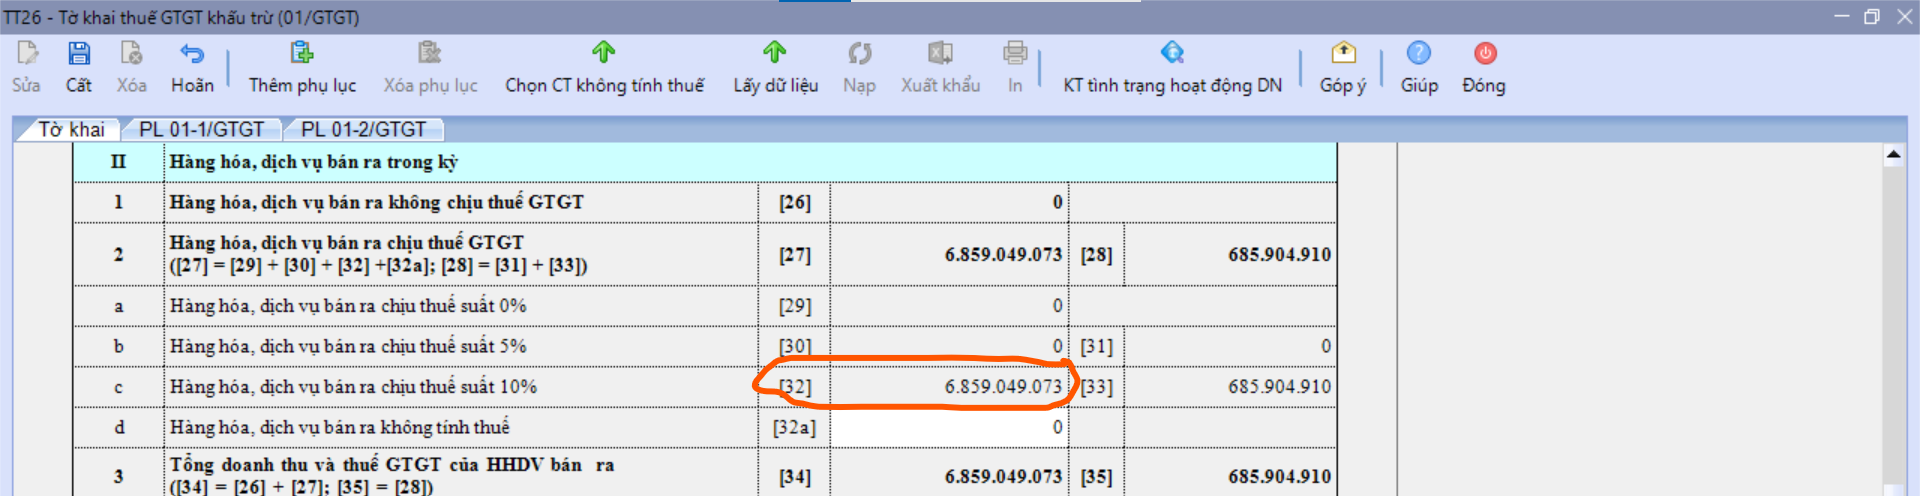This screenshot has width=1920, height=496.
Task: Click the field [32a] value cell
Action: pyautogui.click(x=948, y=428)
